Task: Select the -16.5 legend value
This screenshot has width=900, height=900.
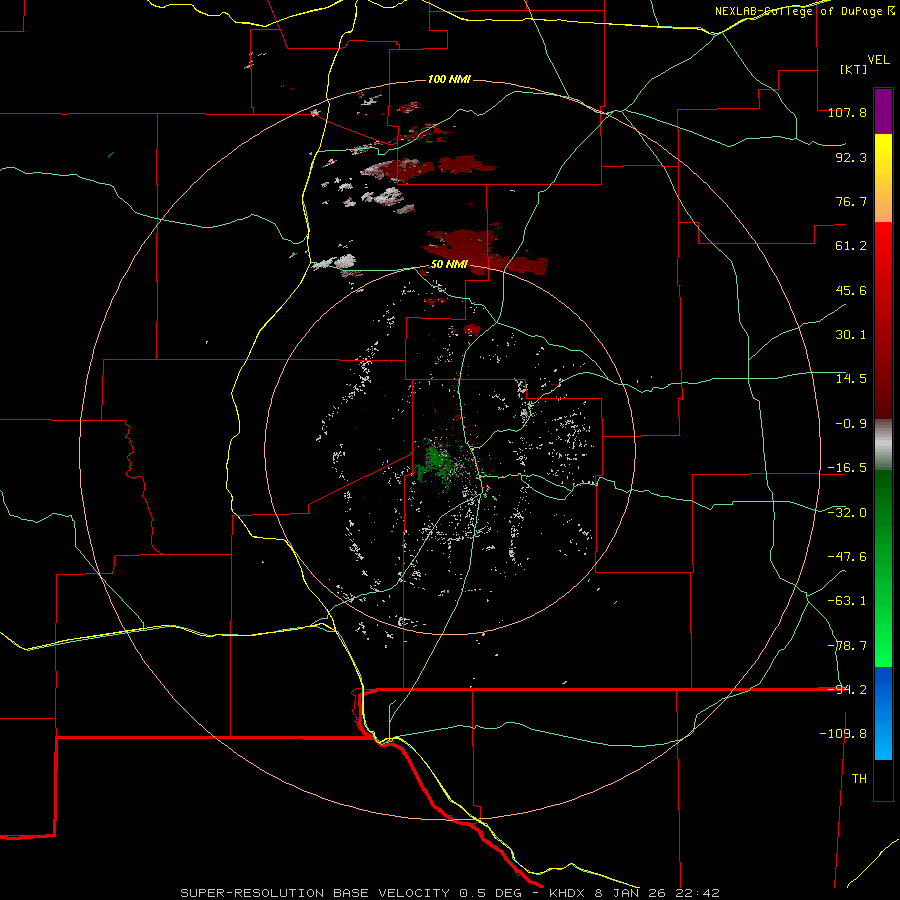Action: click(847, 468)
